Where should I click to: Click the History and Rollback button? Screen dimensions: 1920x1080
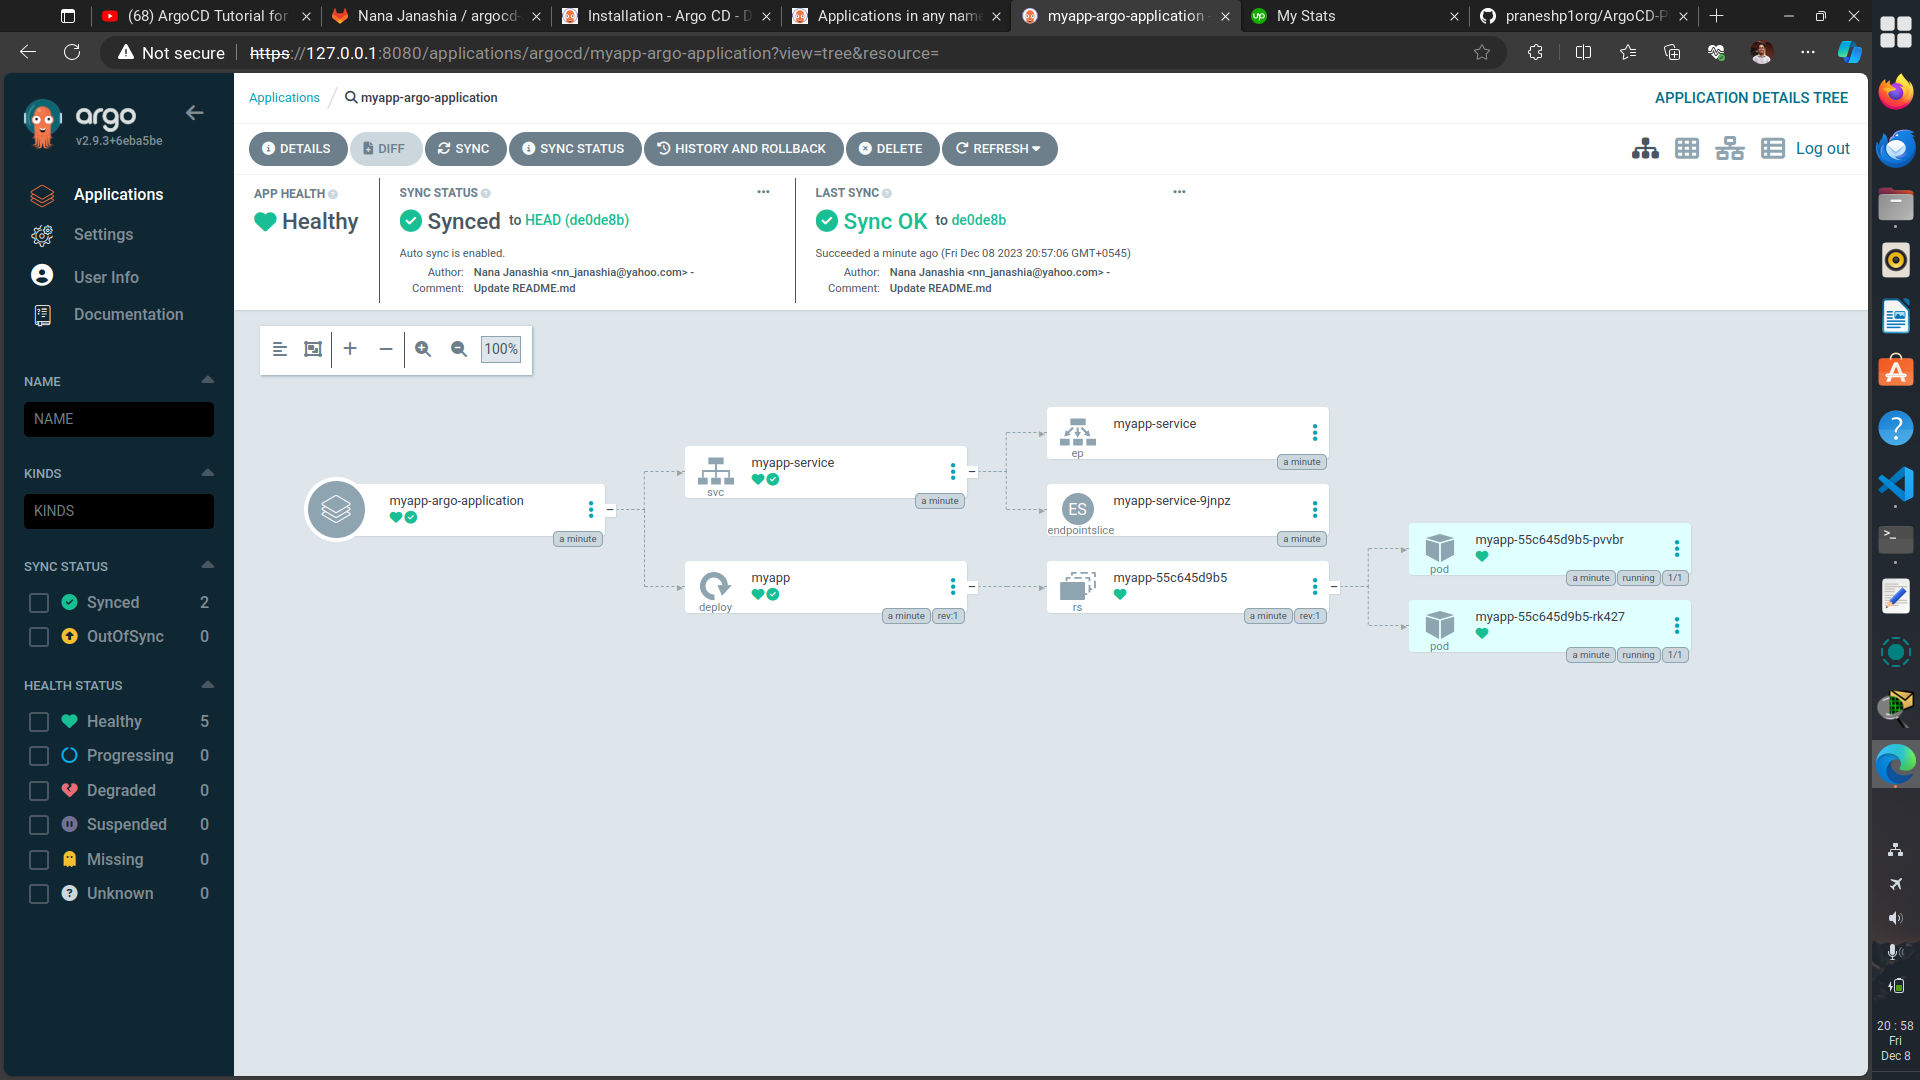(x=742, y=149)
